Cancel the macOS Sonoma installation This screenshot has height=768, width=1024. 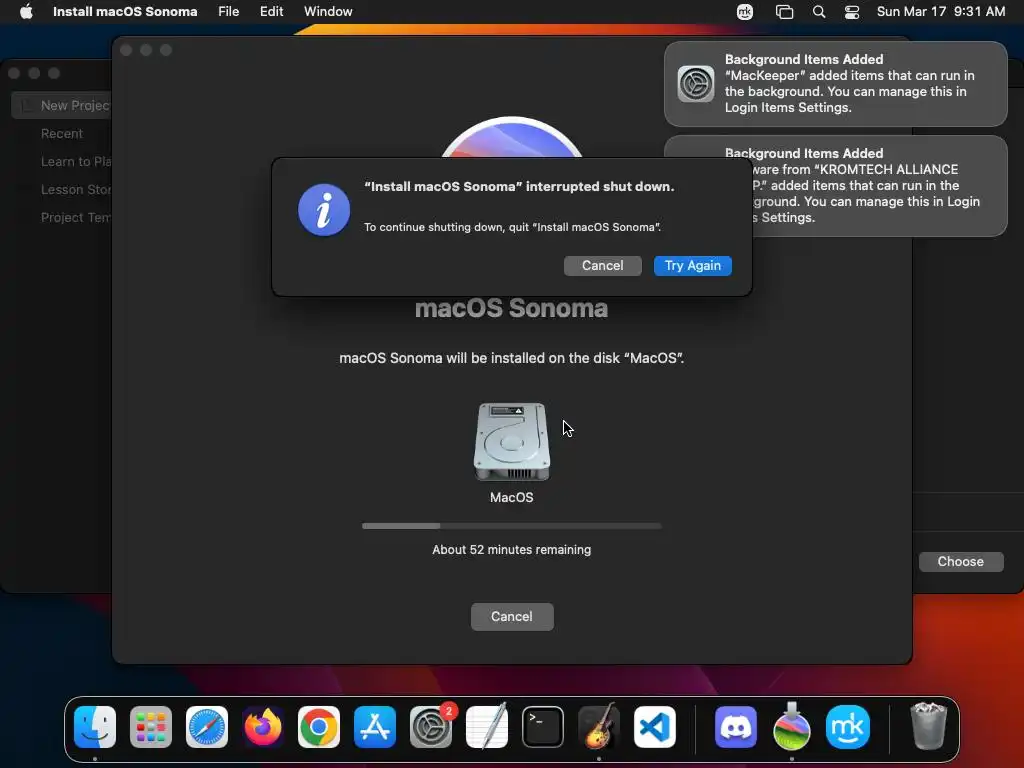(x=512, y=616)
